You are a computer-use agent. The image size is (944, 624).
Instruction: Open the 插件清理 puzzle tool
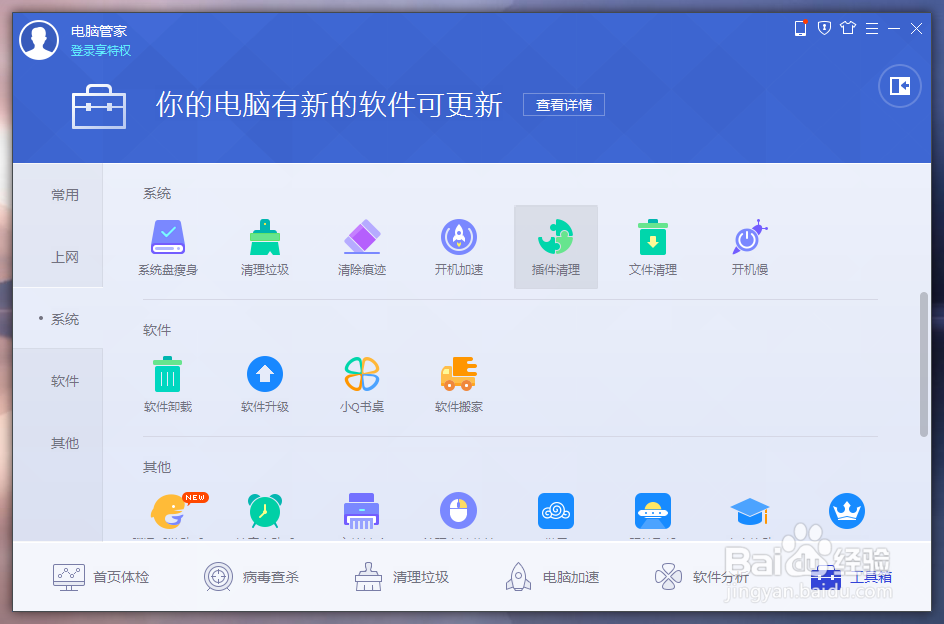pyautogui.click(x=556, y=247)
